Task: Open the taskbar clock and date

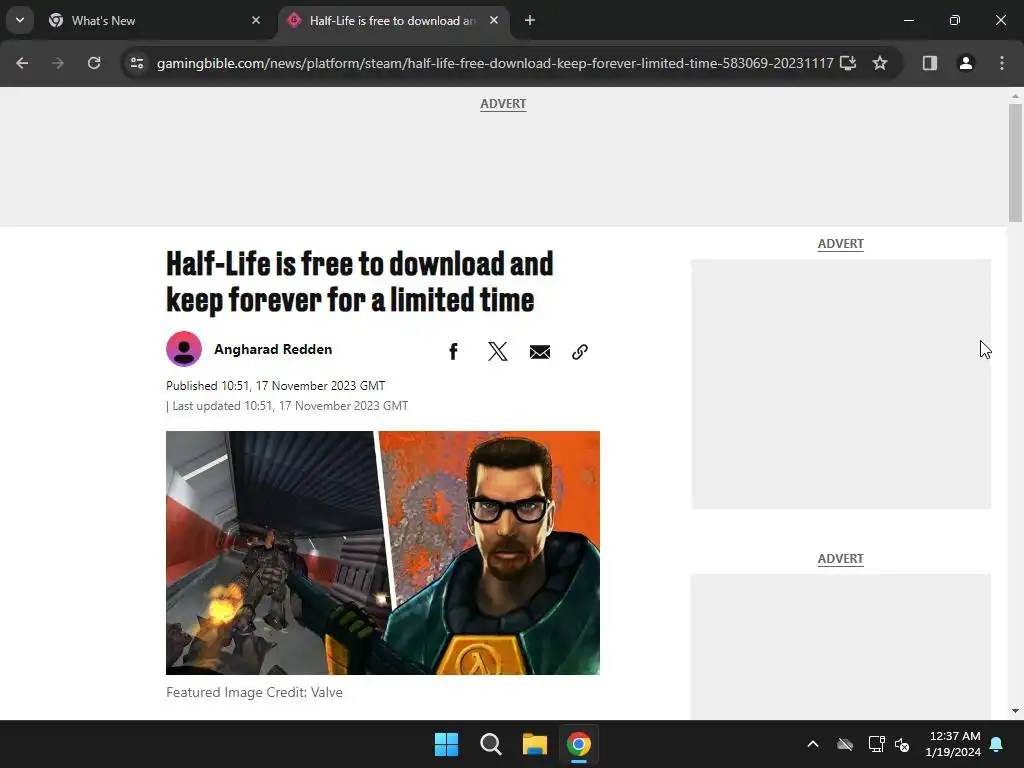Action: click(x=953, y=744)
